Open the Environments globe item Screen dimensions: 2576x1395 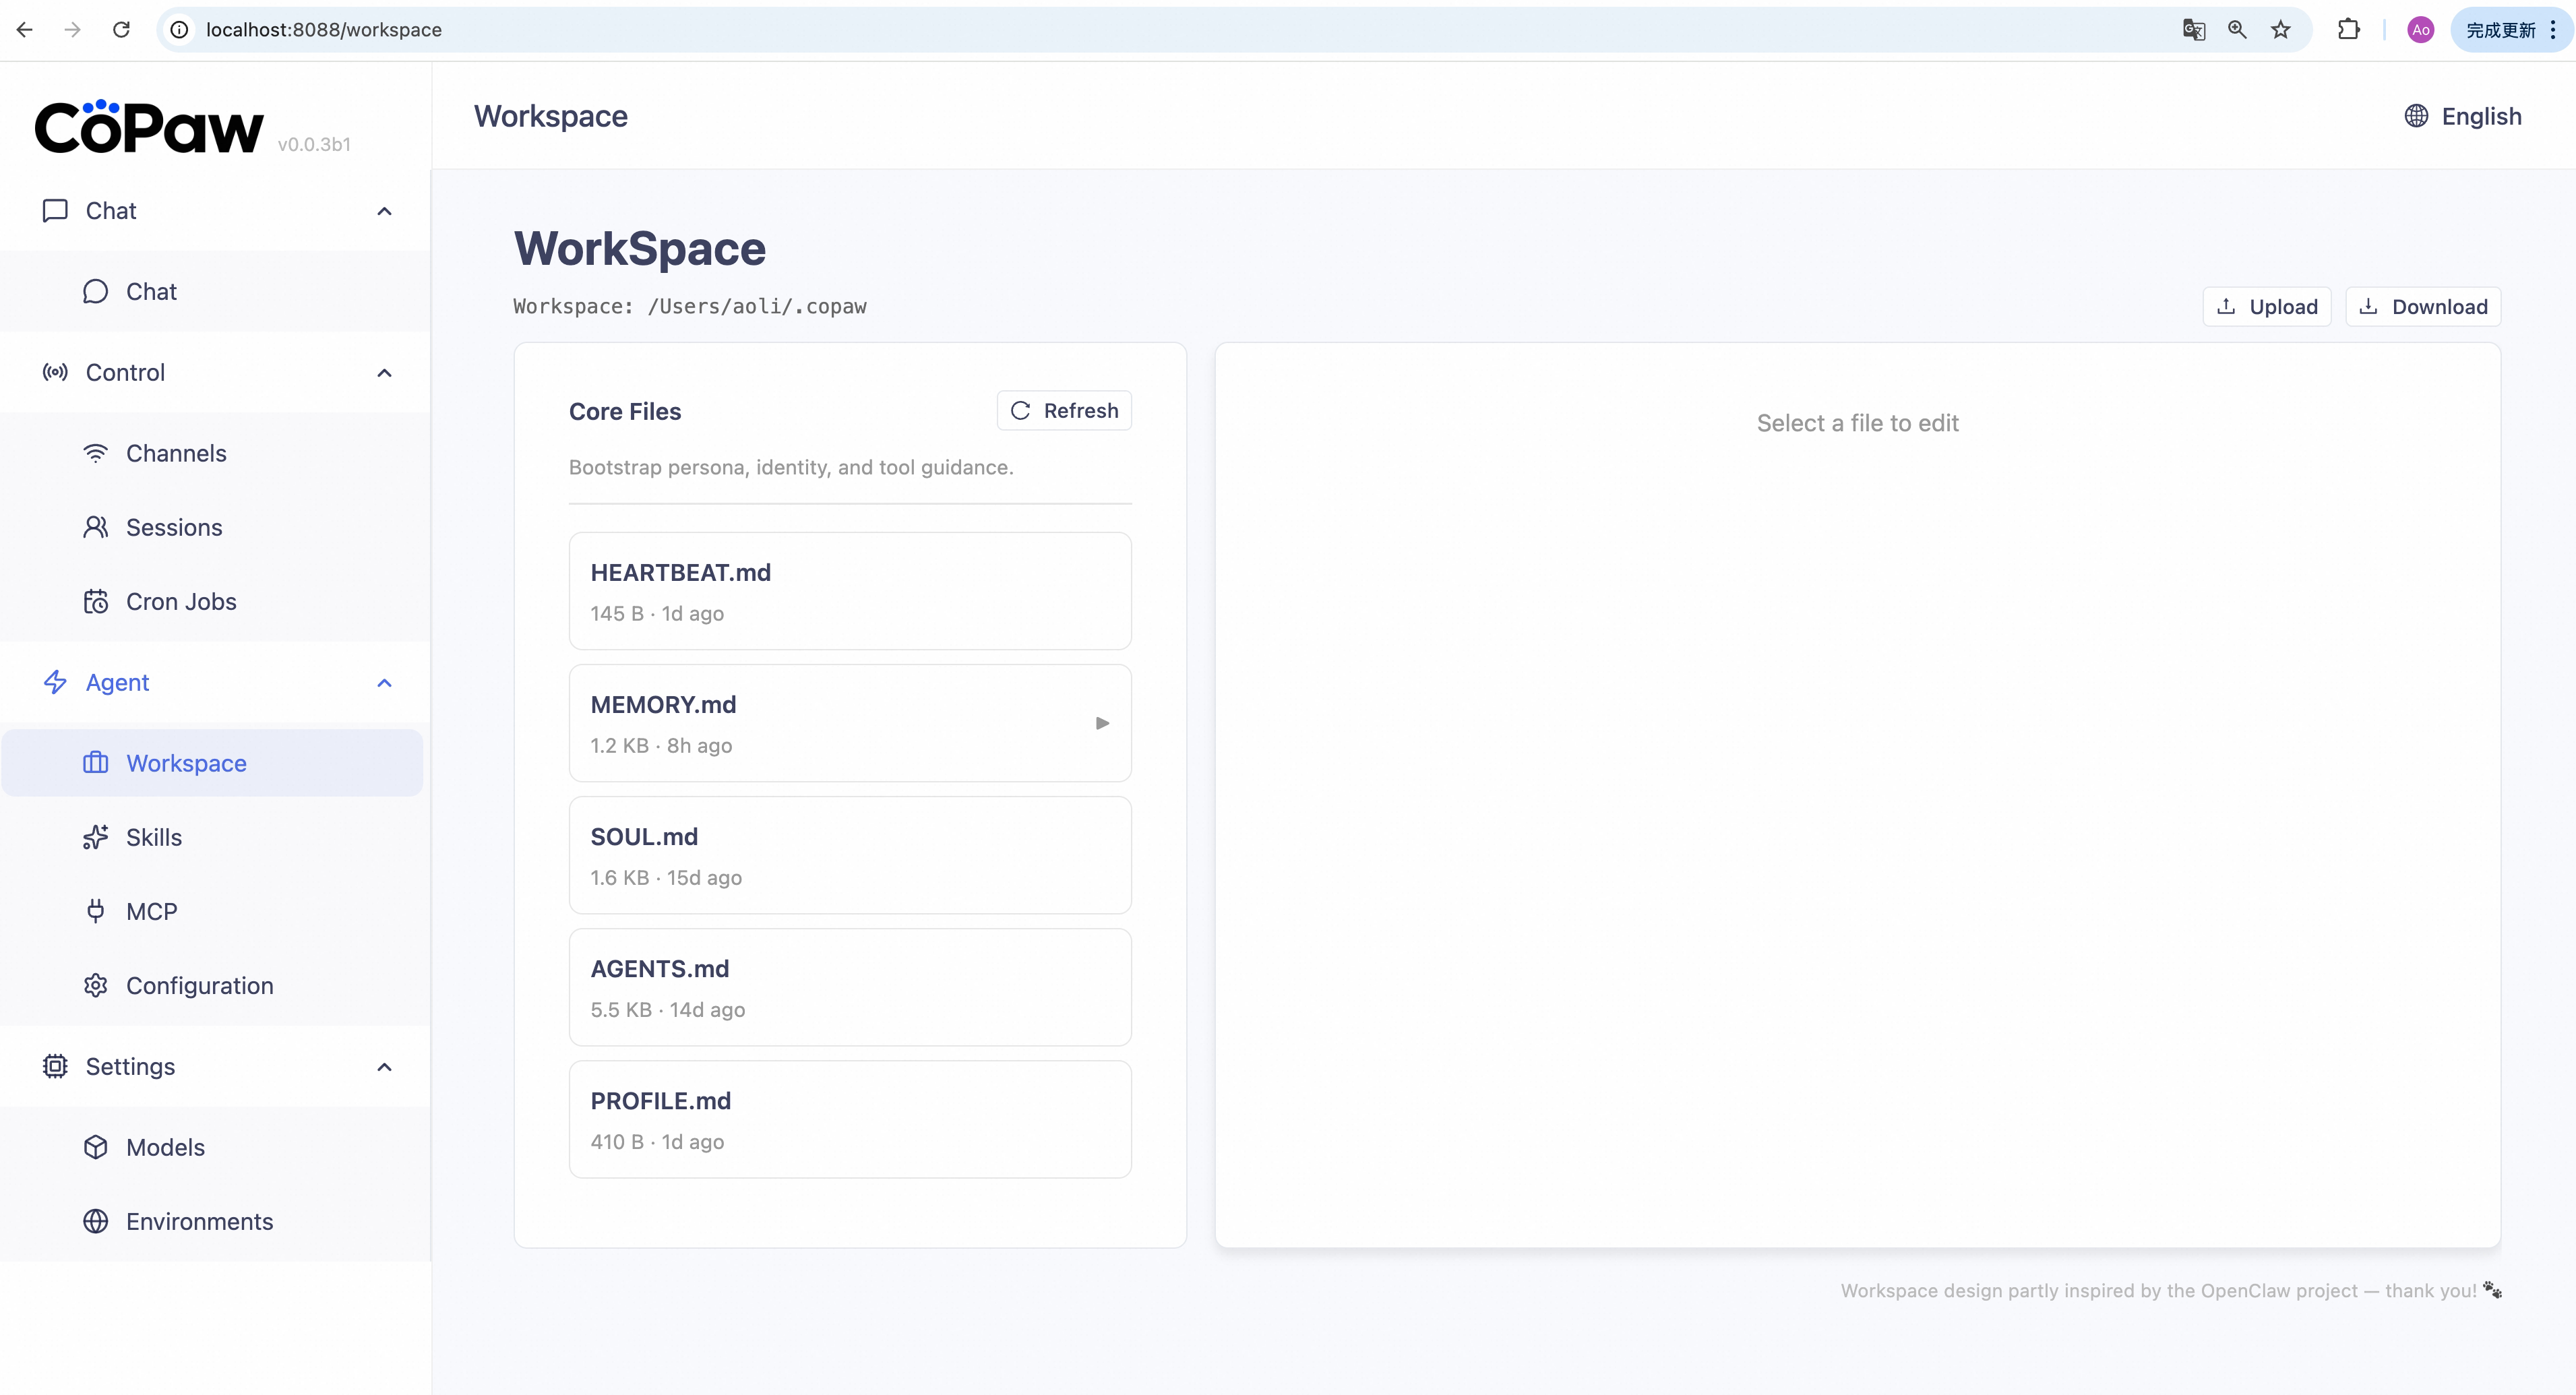click(199, 1221)
